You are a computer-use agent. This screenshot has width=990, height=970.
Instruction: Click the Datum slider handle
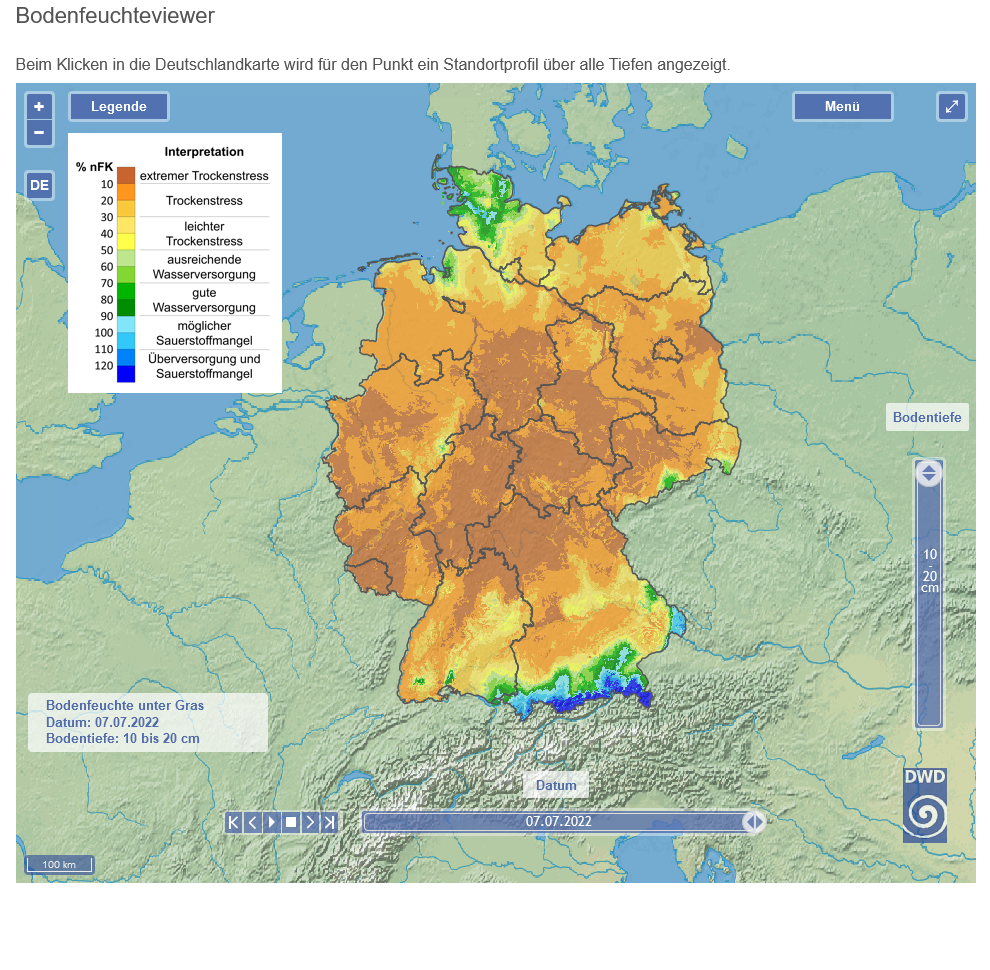754,822
